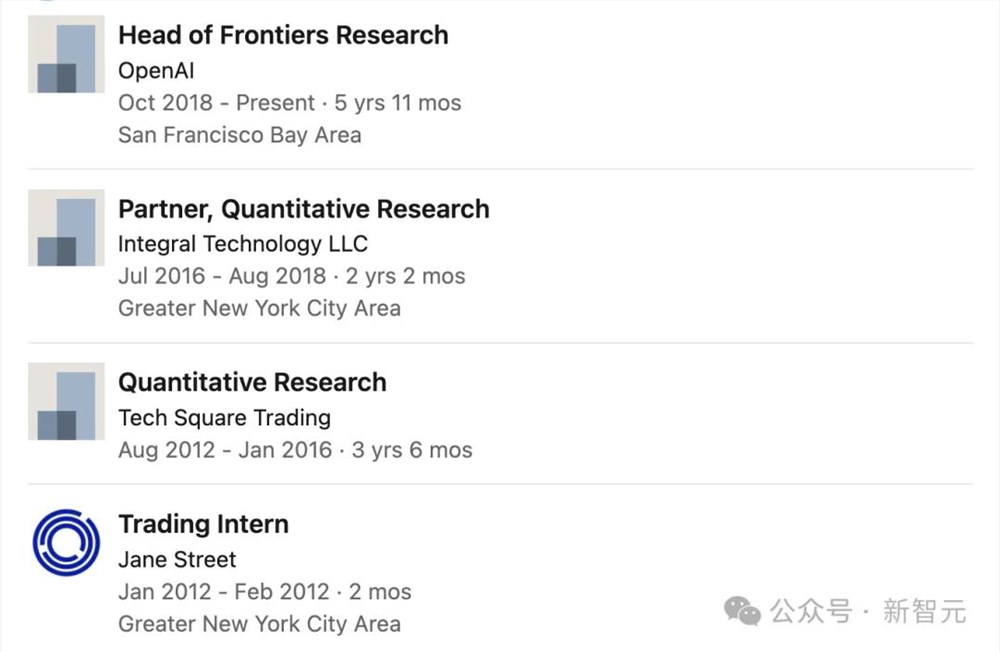The image size is (1000, 652).
Task: Click the Jane Street circular logo
Action: (66, 543)
